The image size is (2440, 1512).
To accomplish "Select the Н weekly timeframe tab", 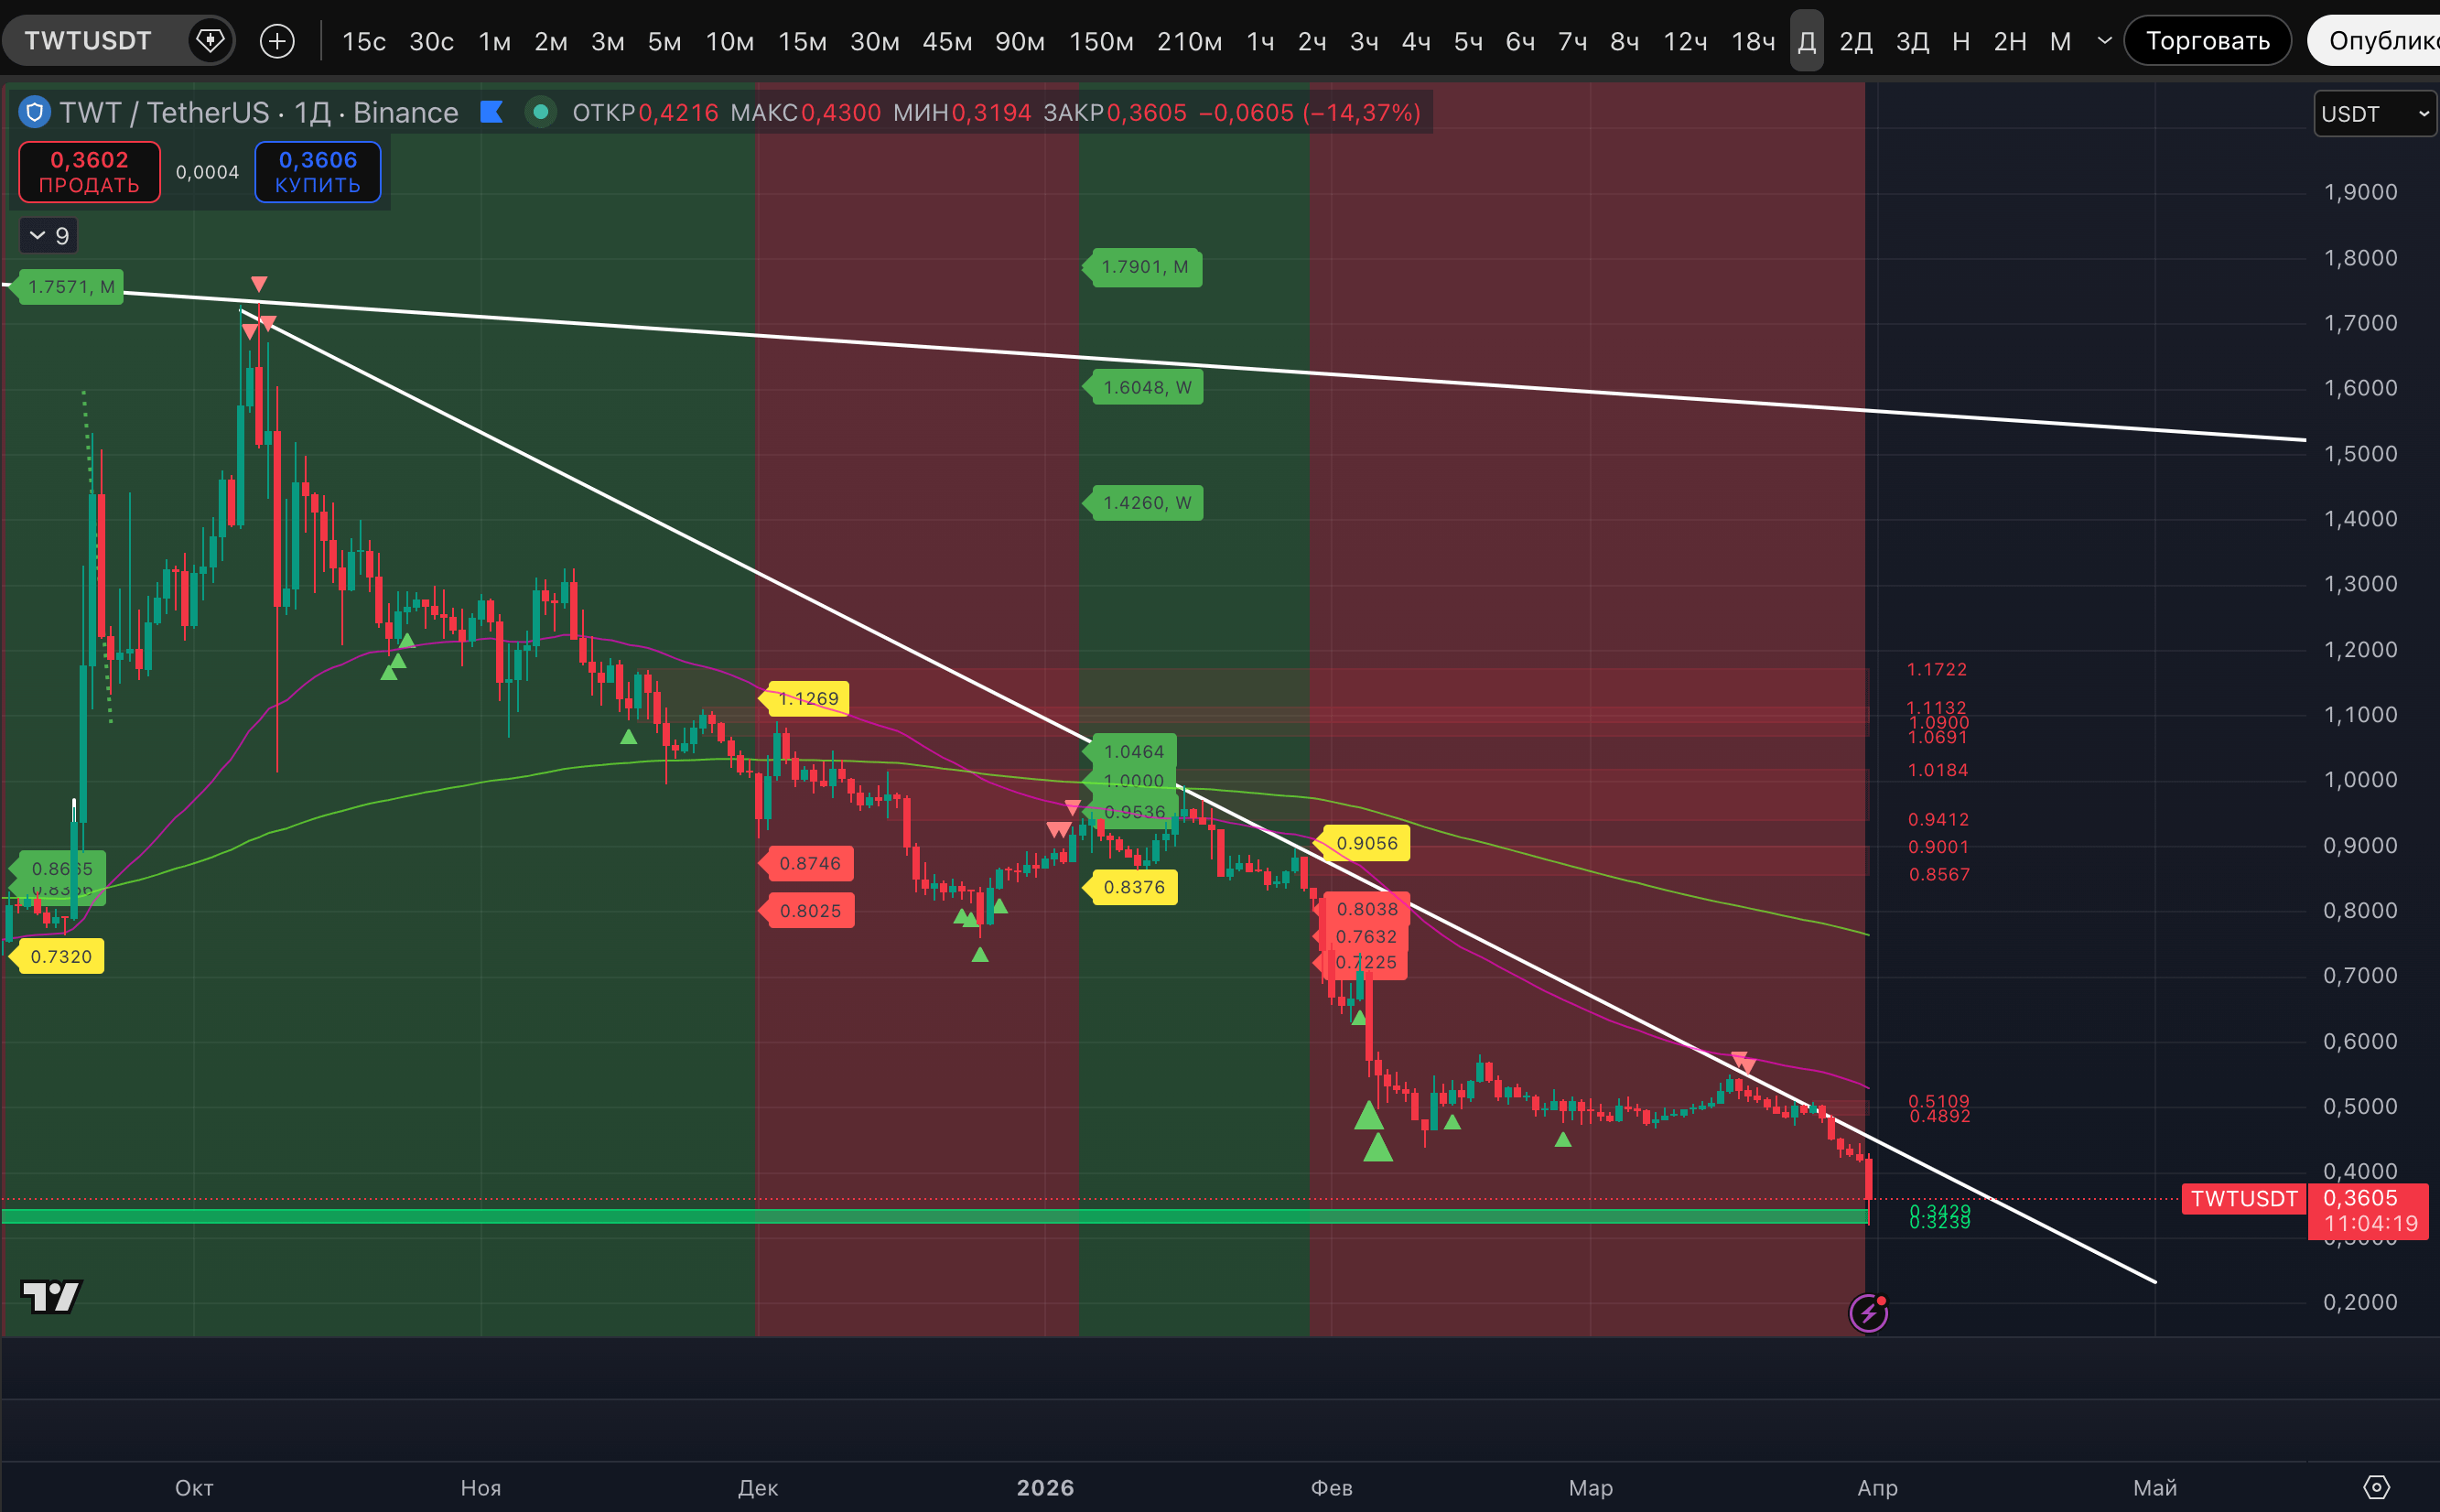I will tap(1960, 41).
